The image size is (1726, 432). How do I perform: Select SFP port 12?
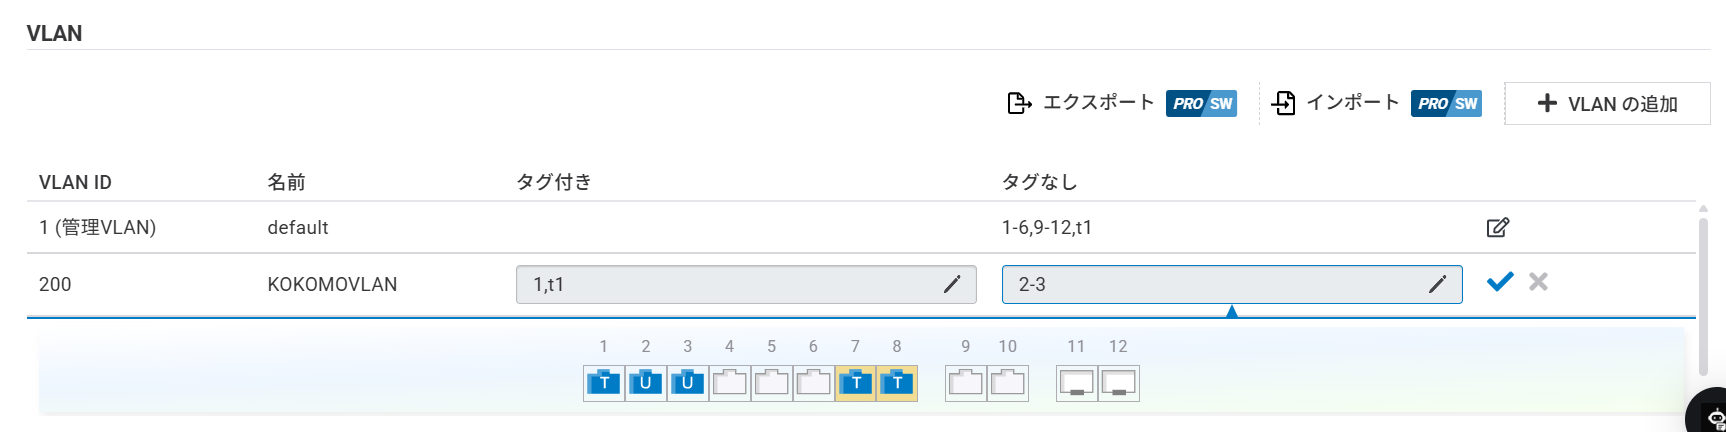coord(1119,382)
